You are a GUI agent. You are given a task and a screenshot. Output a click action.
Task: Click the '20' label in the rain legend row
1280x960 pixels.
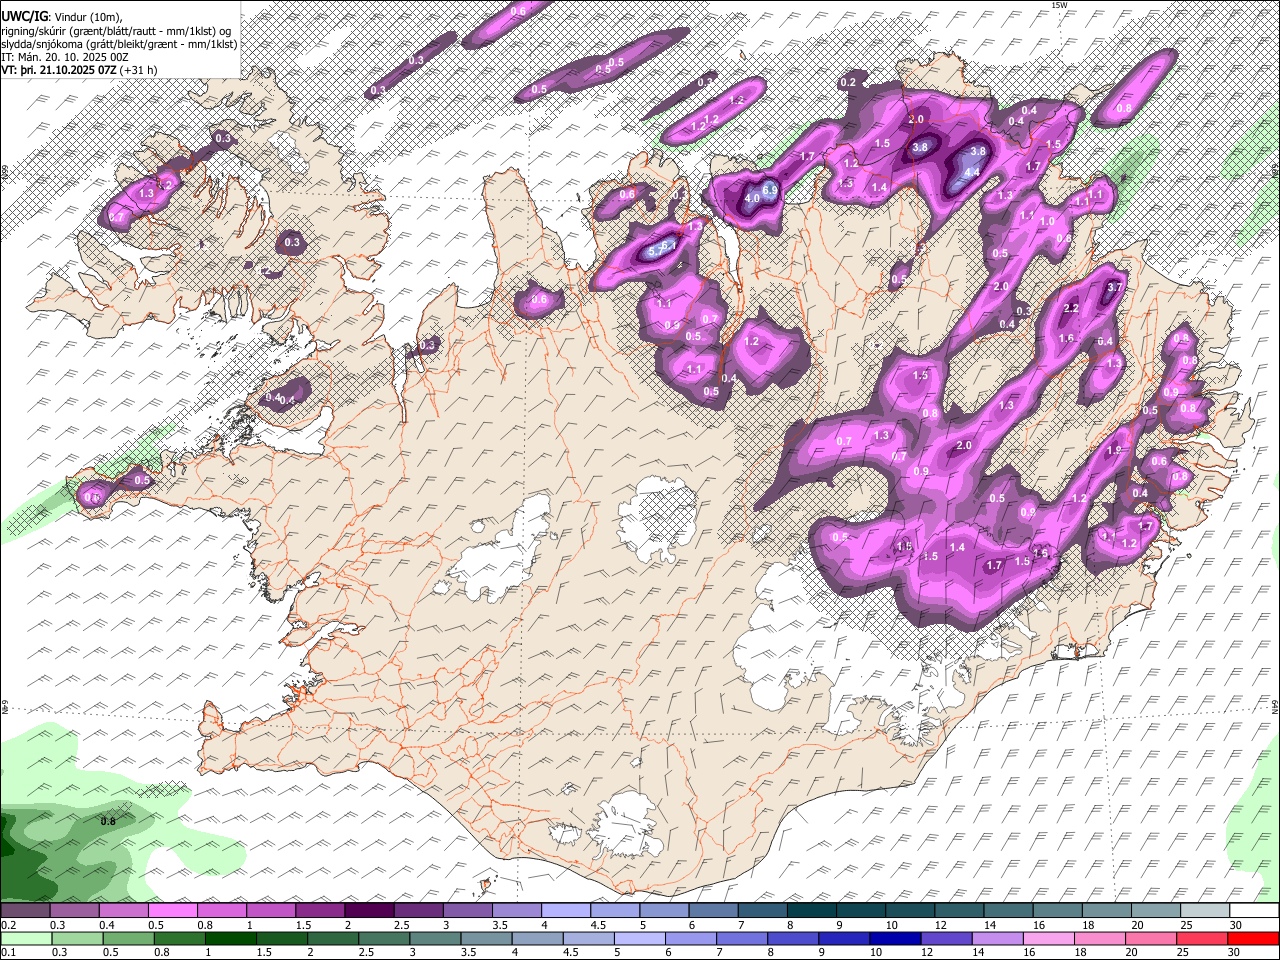1131,953
